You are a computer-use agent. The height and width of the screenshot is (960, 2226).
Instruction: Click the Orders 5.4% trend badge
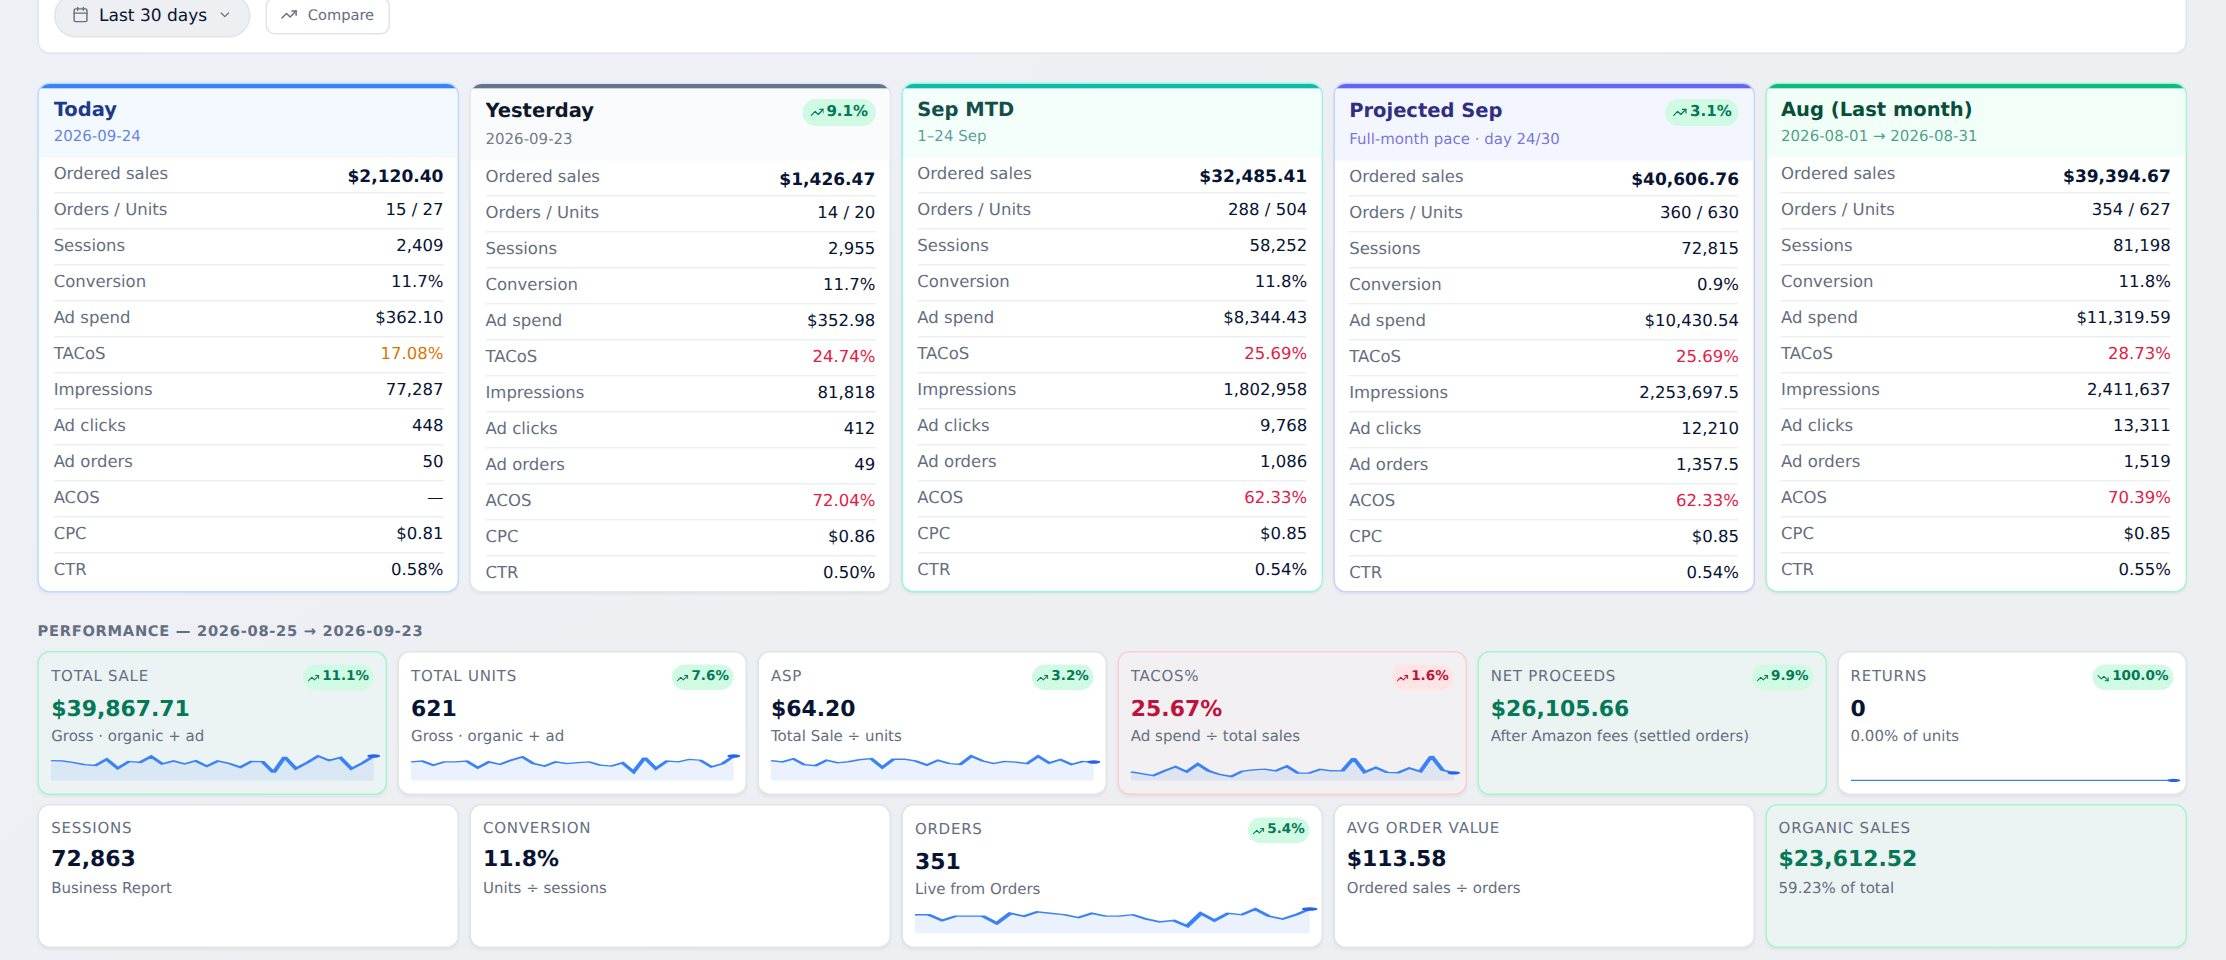(1279, 829)
